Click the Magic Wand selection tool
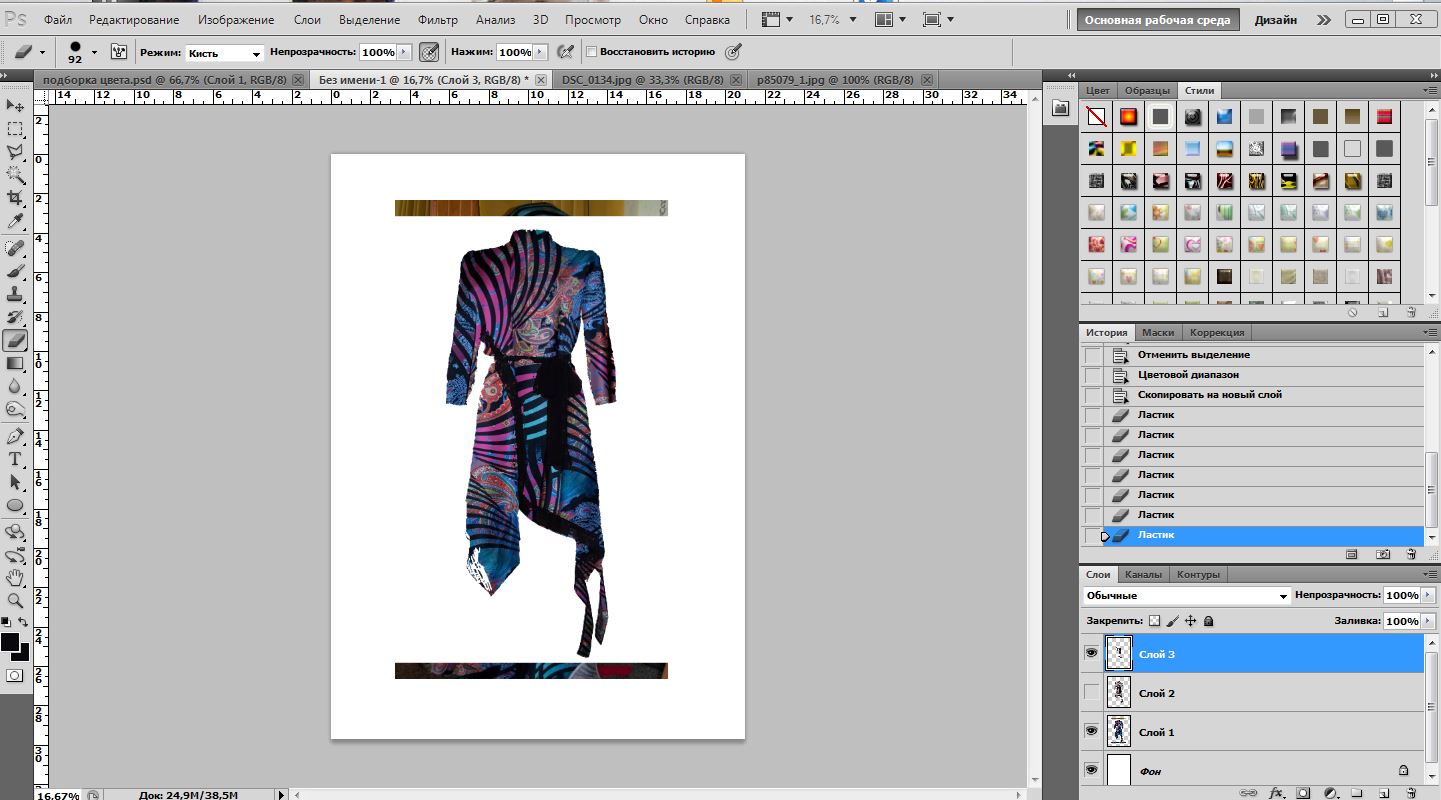This screenshot has width=1441, height=800. (15, 175)
